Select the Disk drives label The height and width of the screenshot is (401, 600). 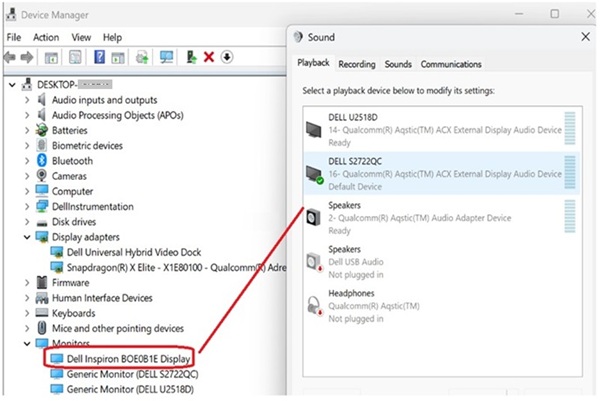coord(74,222)
